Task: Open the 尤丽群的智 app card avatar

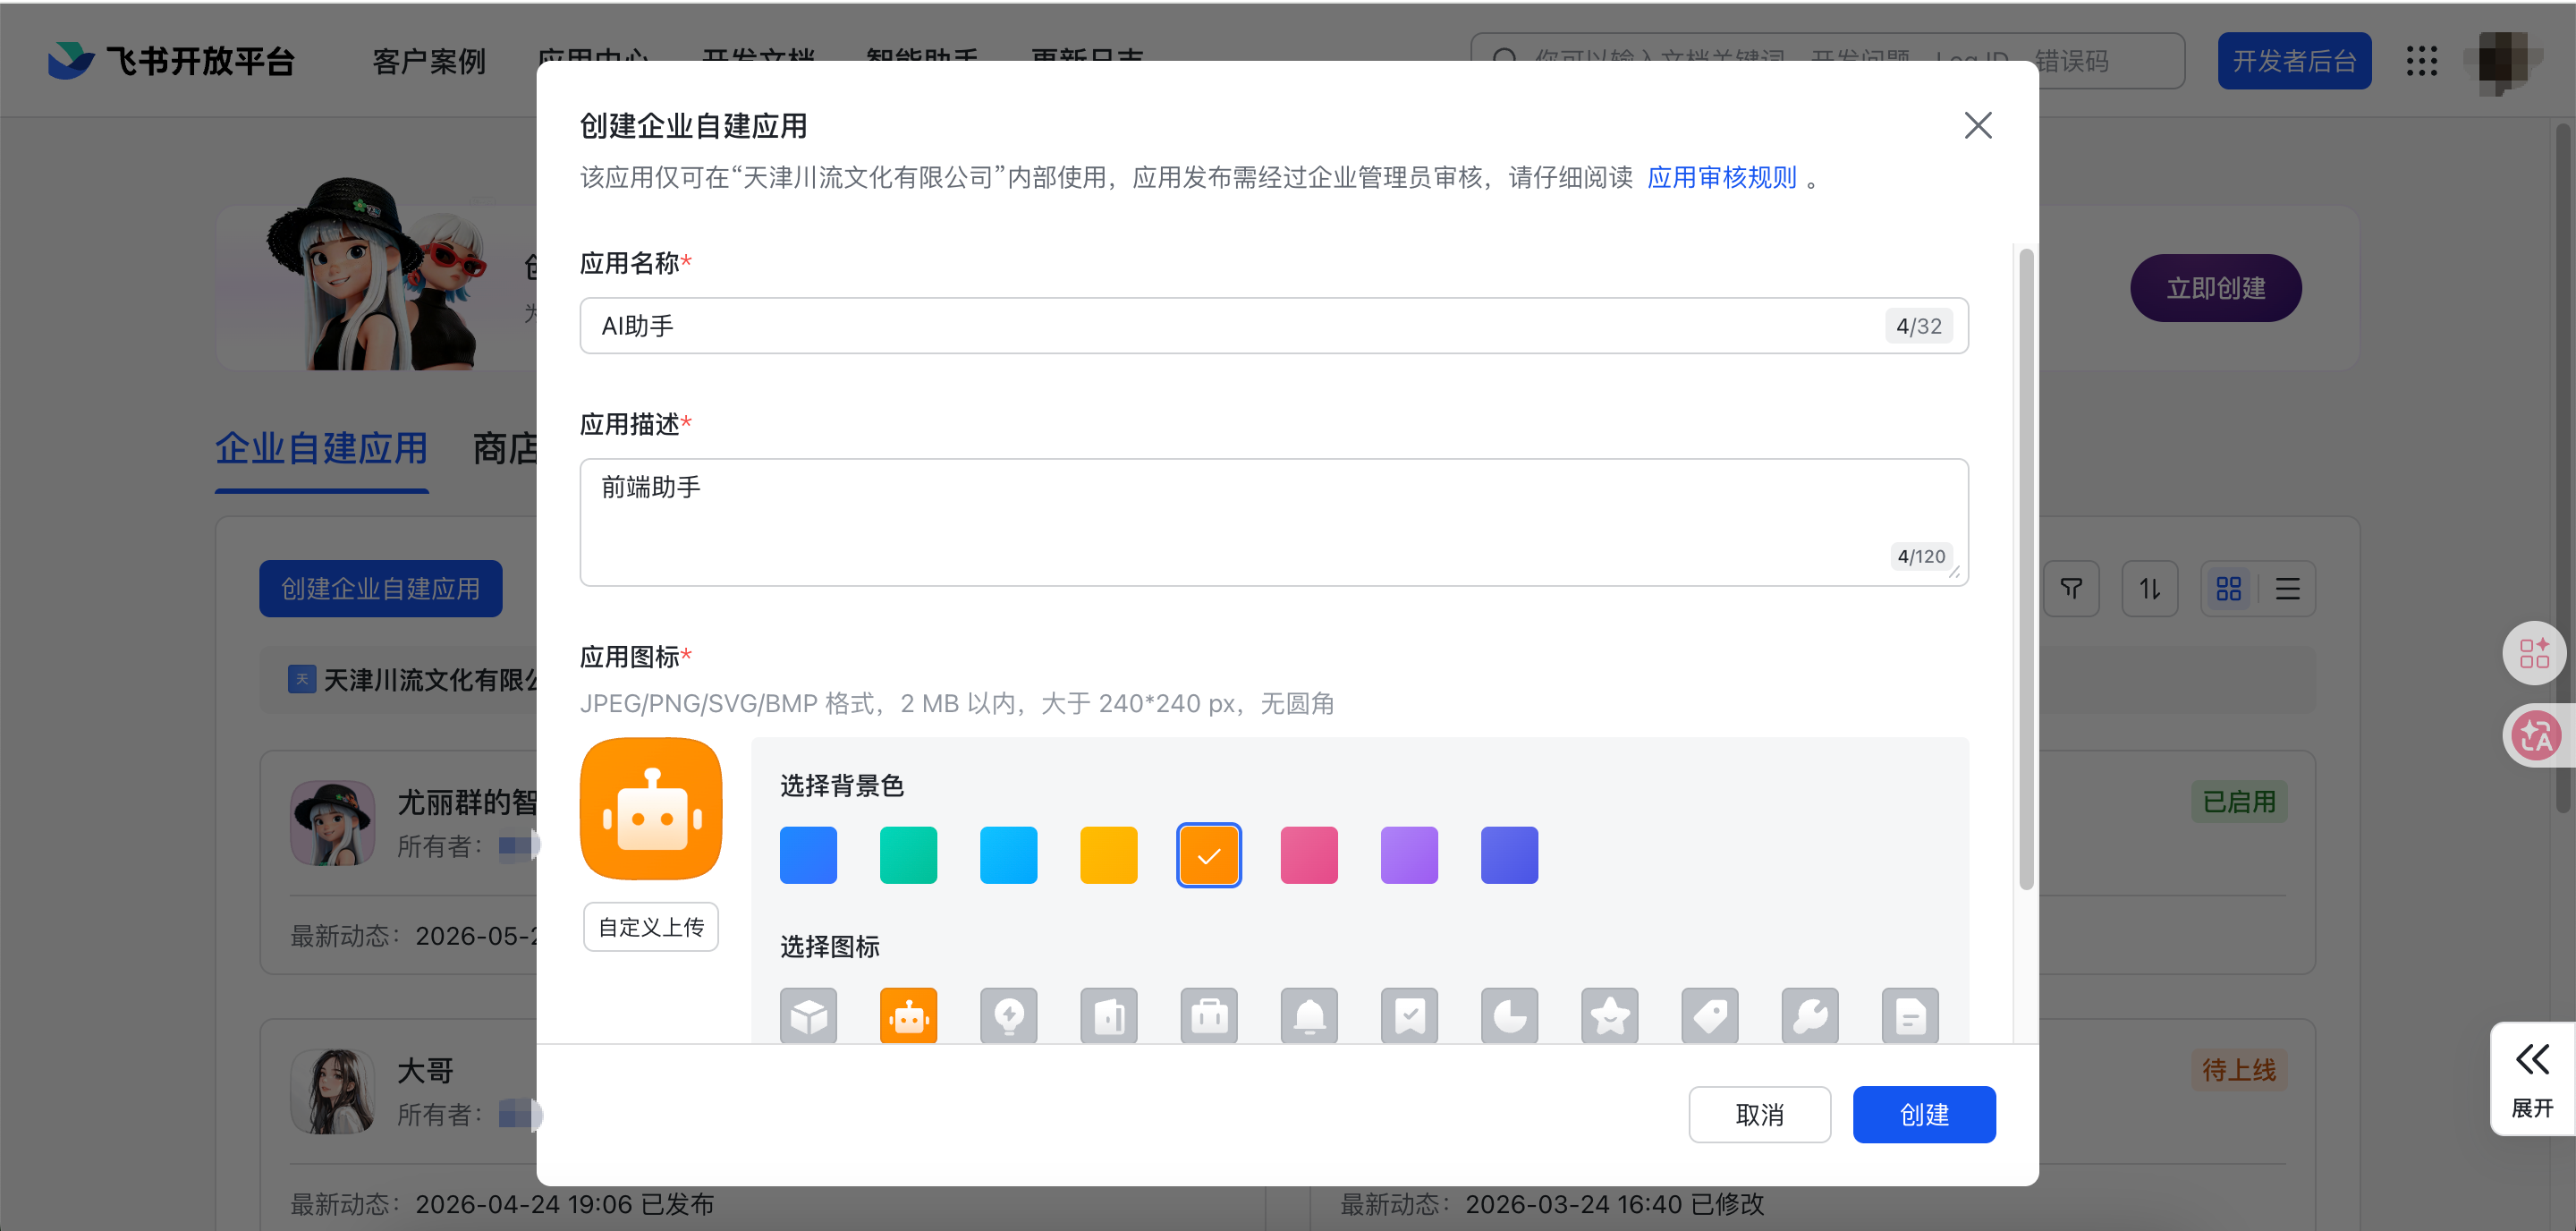Action: [333, 823]
